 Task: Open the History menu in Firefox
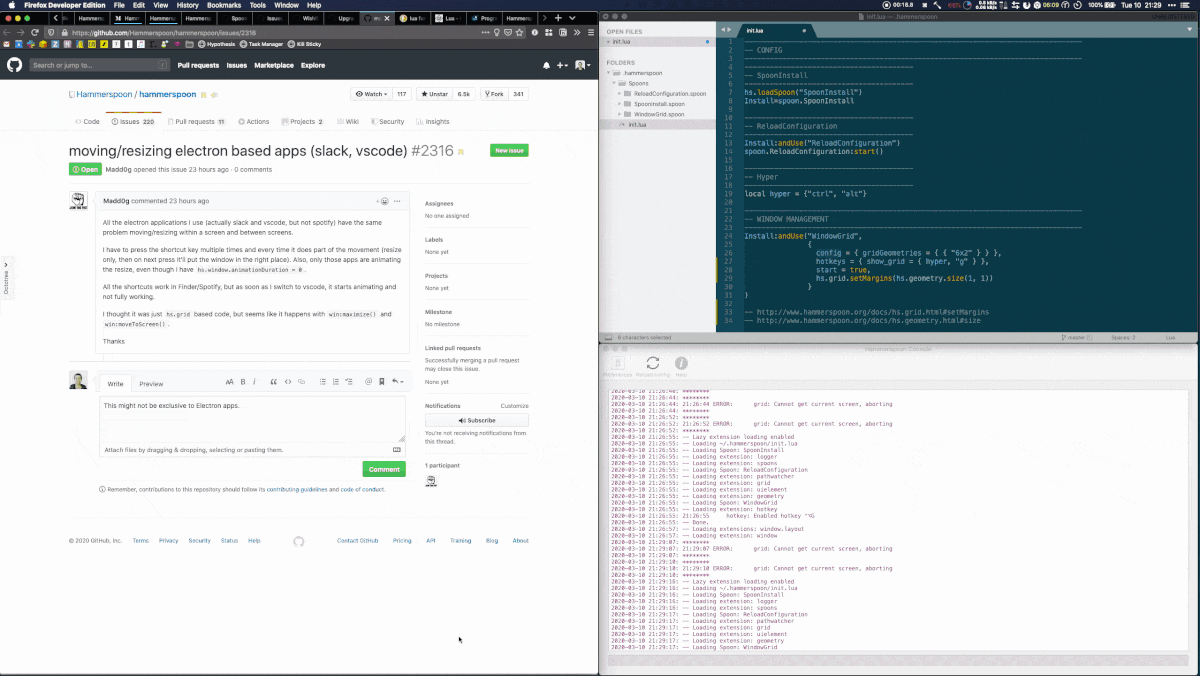[187, 5]
